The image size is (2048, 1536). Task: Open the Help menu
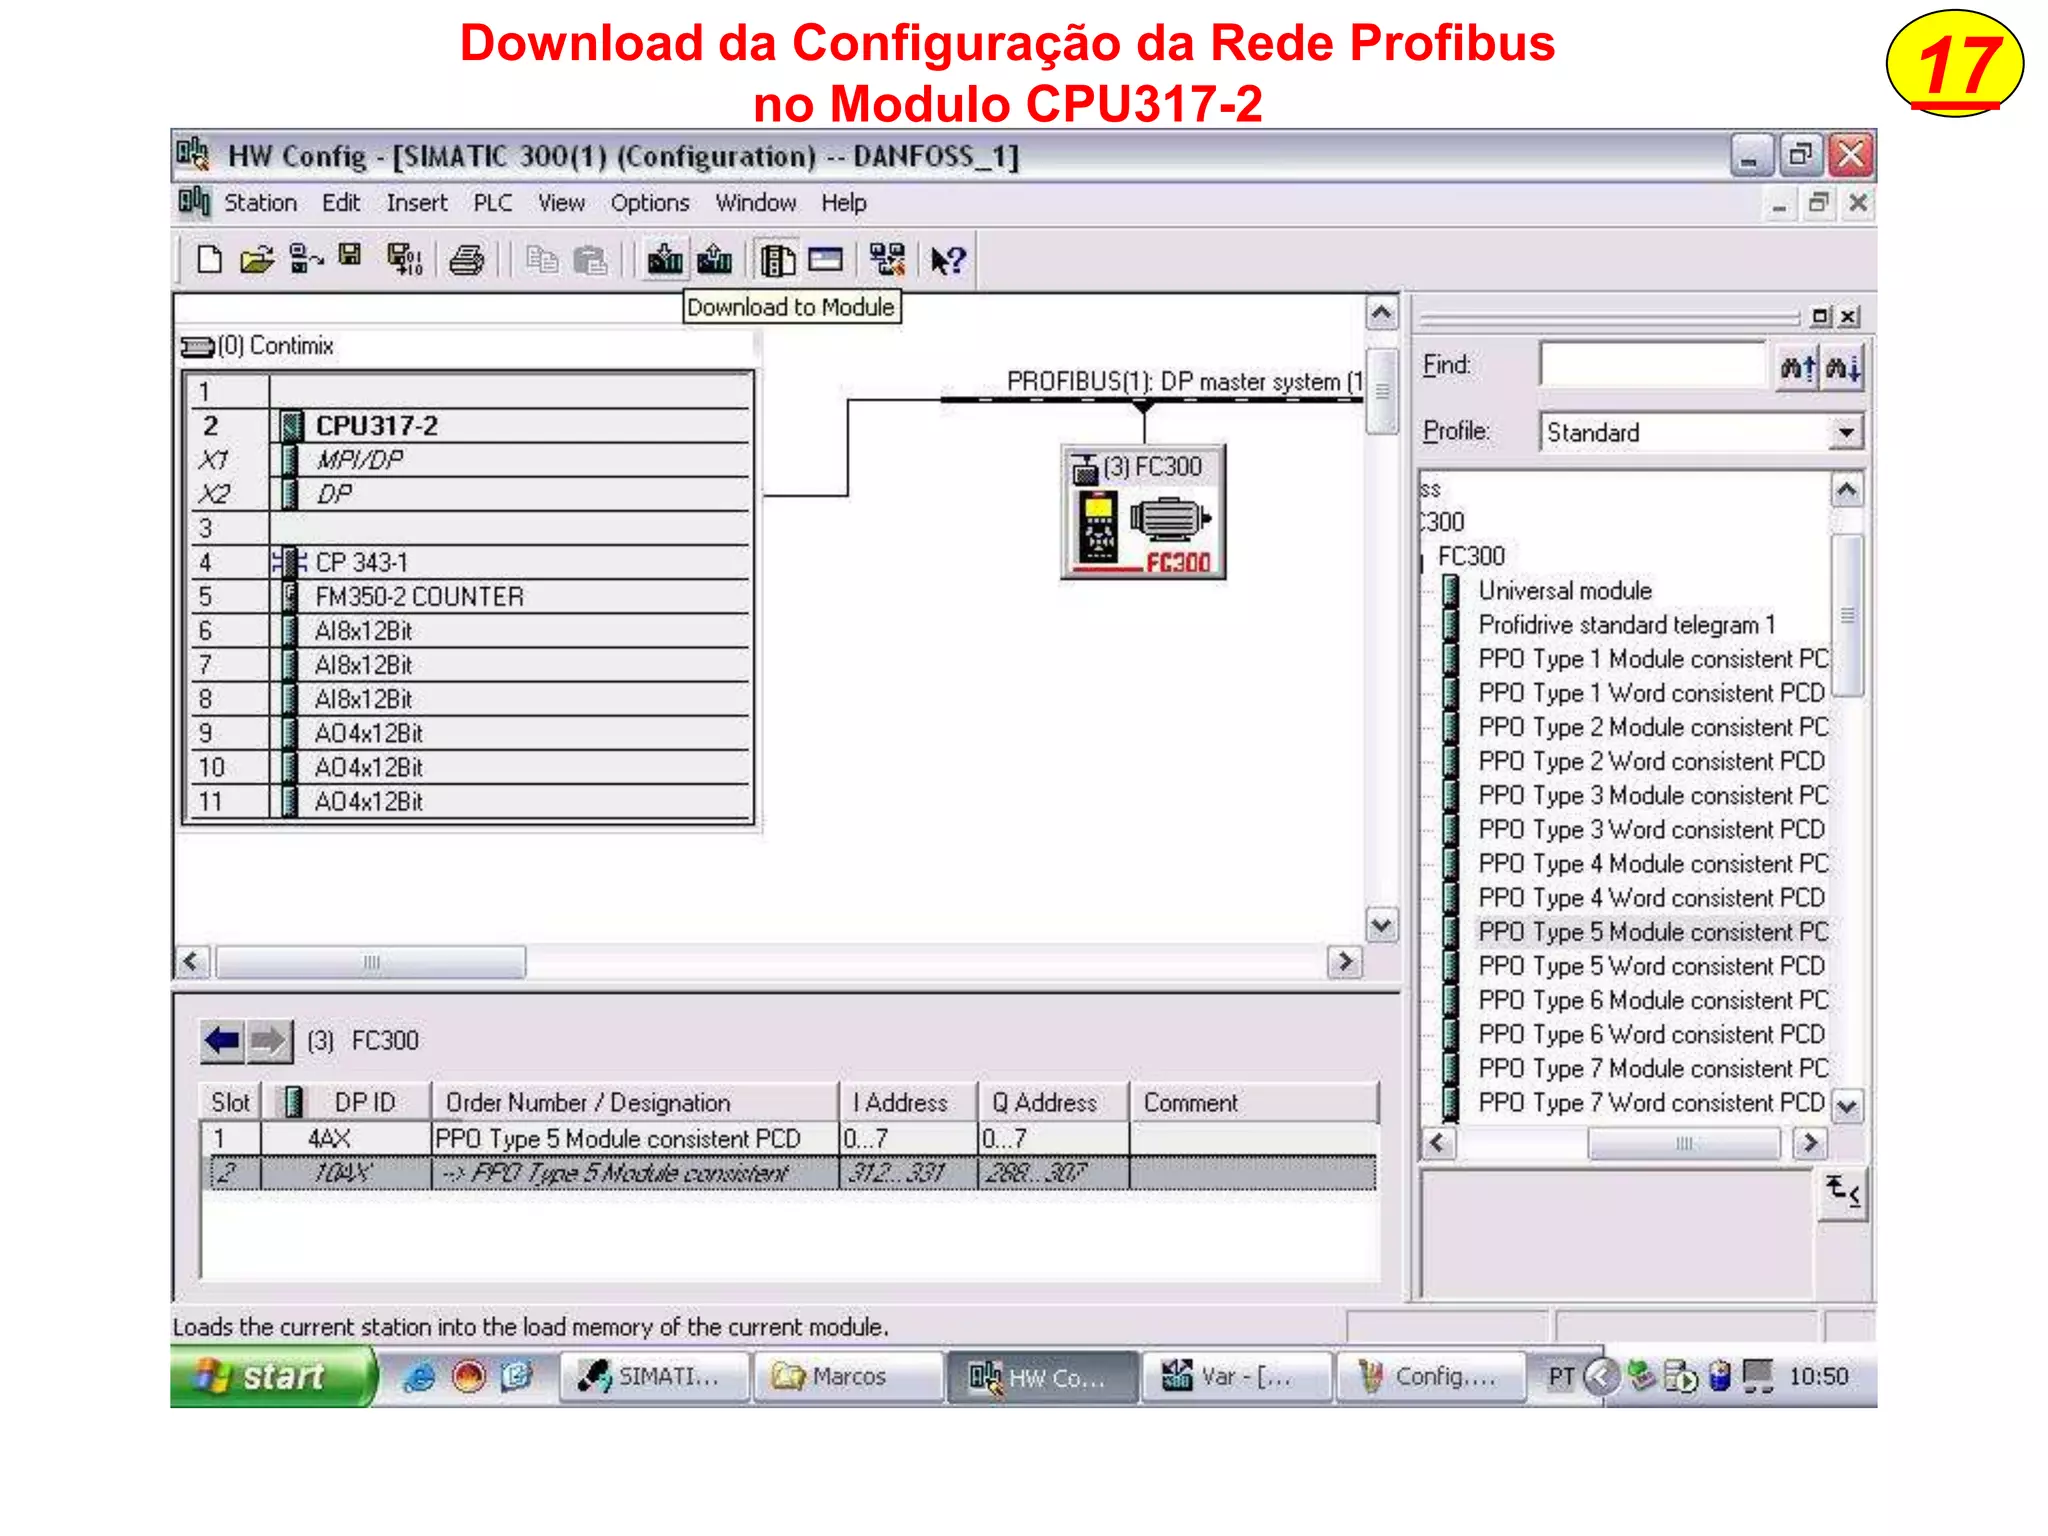tap(844, 203)
